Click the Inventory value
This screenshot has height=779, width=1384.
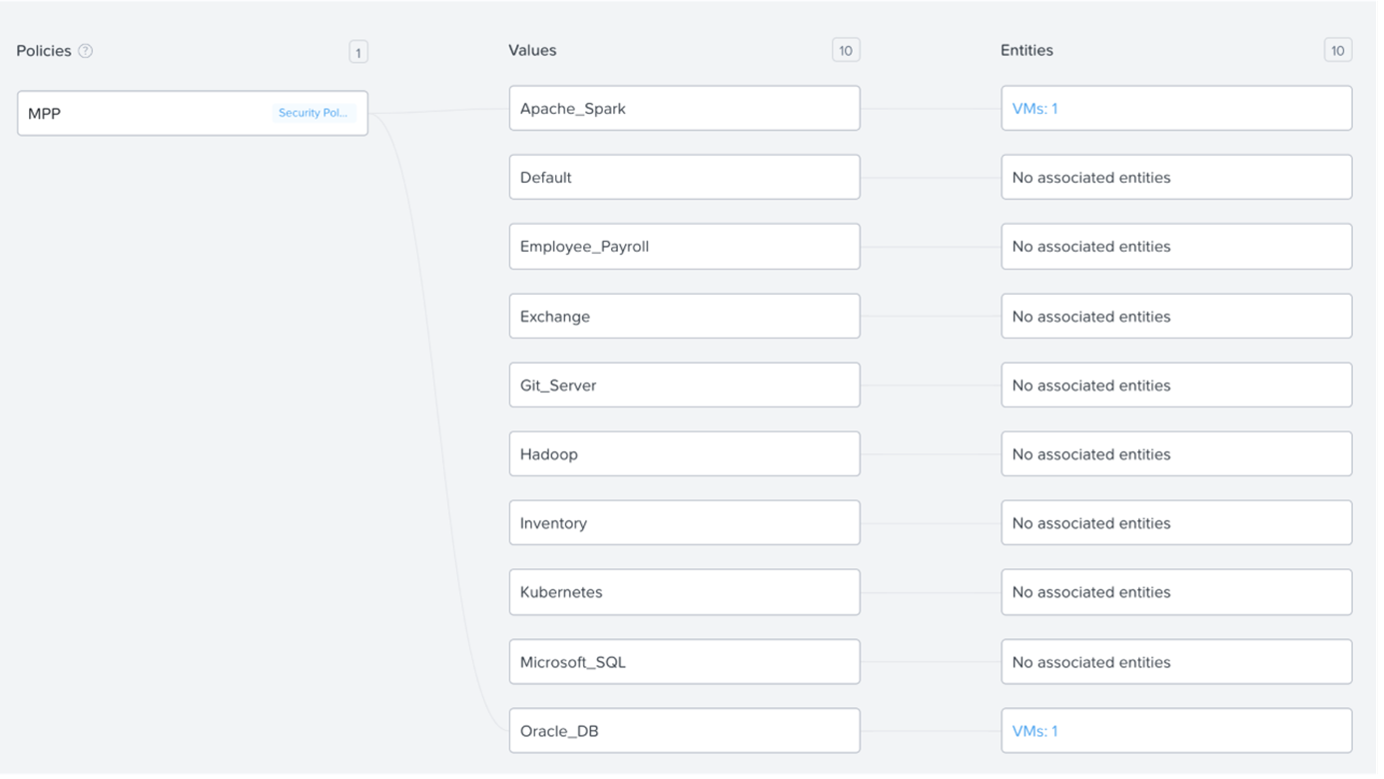684,523
